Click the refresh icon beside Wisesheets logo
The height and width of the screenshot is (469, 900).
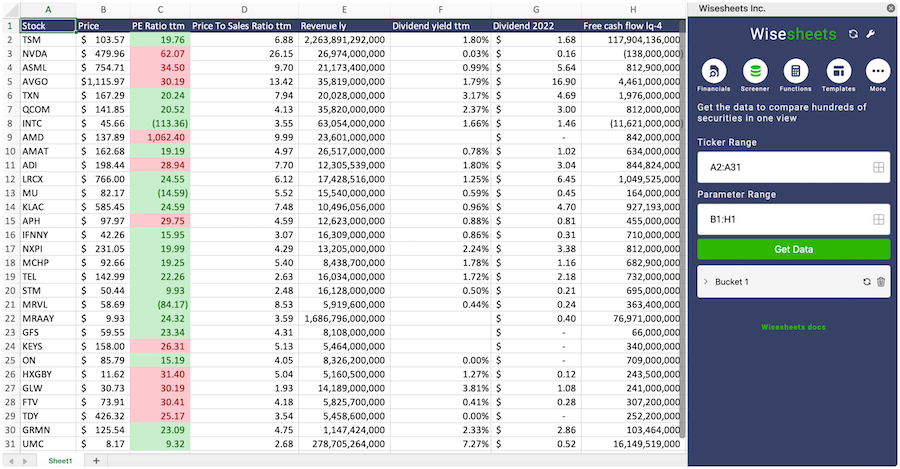click(x=852, y=34)
